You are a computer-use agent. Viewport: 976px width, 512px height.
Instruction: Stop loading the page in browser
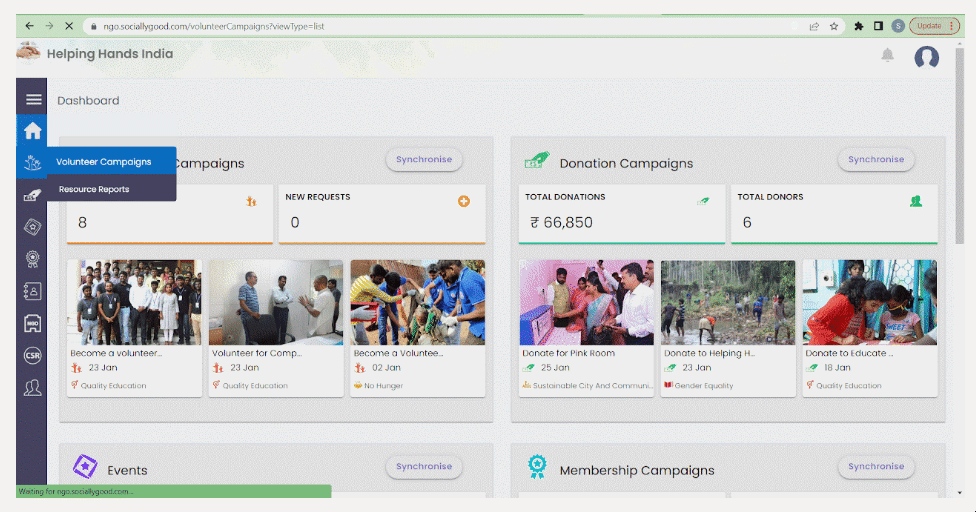[x=69, y=26]
